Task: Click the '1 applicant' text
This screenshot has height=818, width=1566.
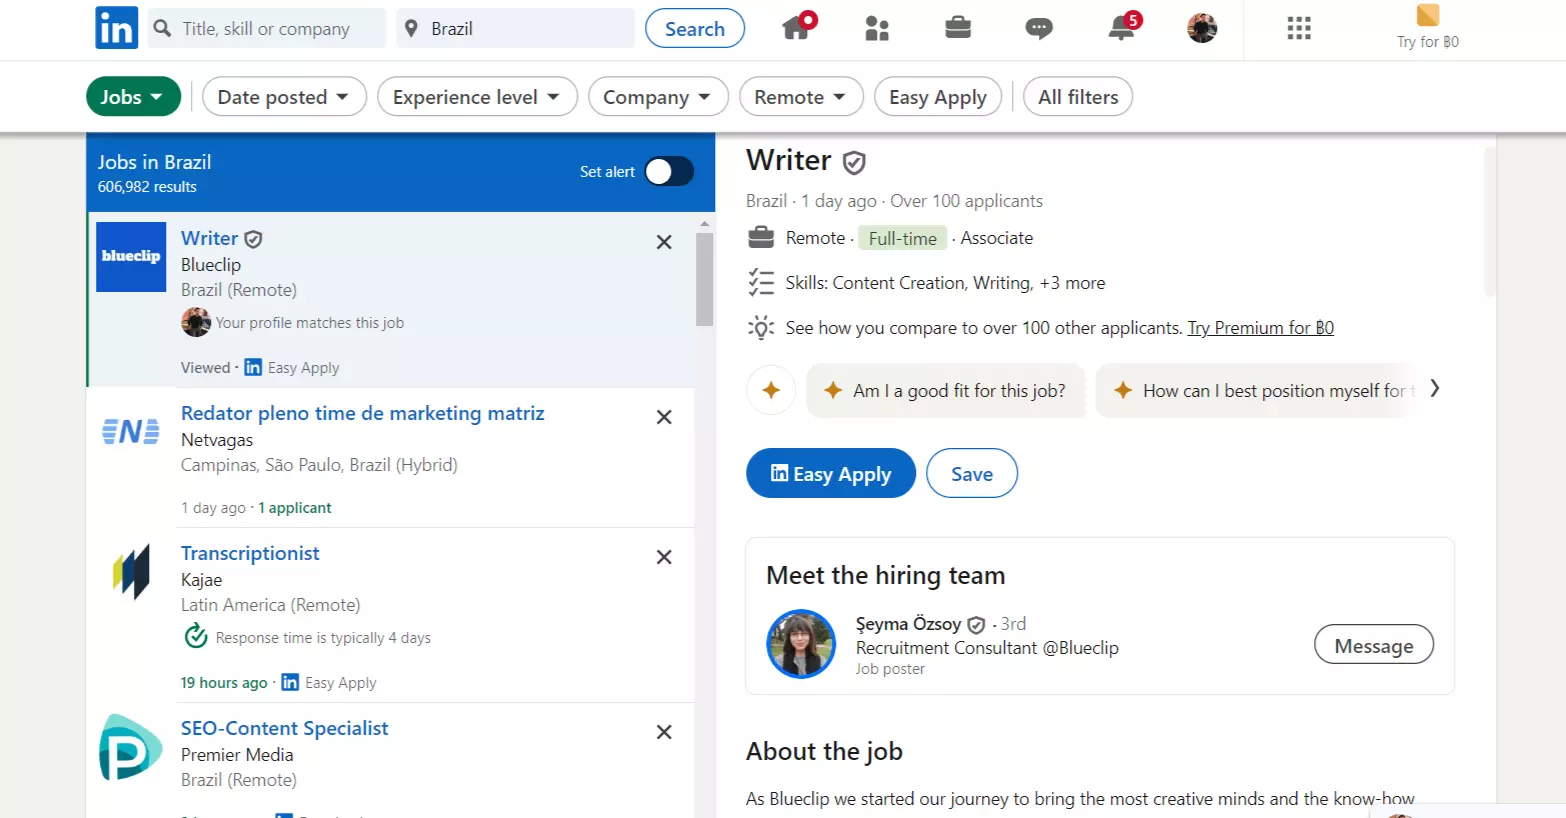Action: coord(295,508)
